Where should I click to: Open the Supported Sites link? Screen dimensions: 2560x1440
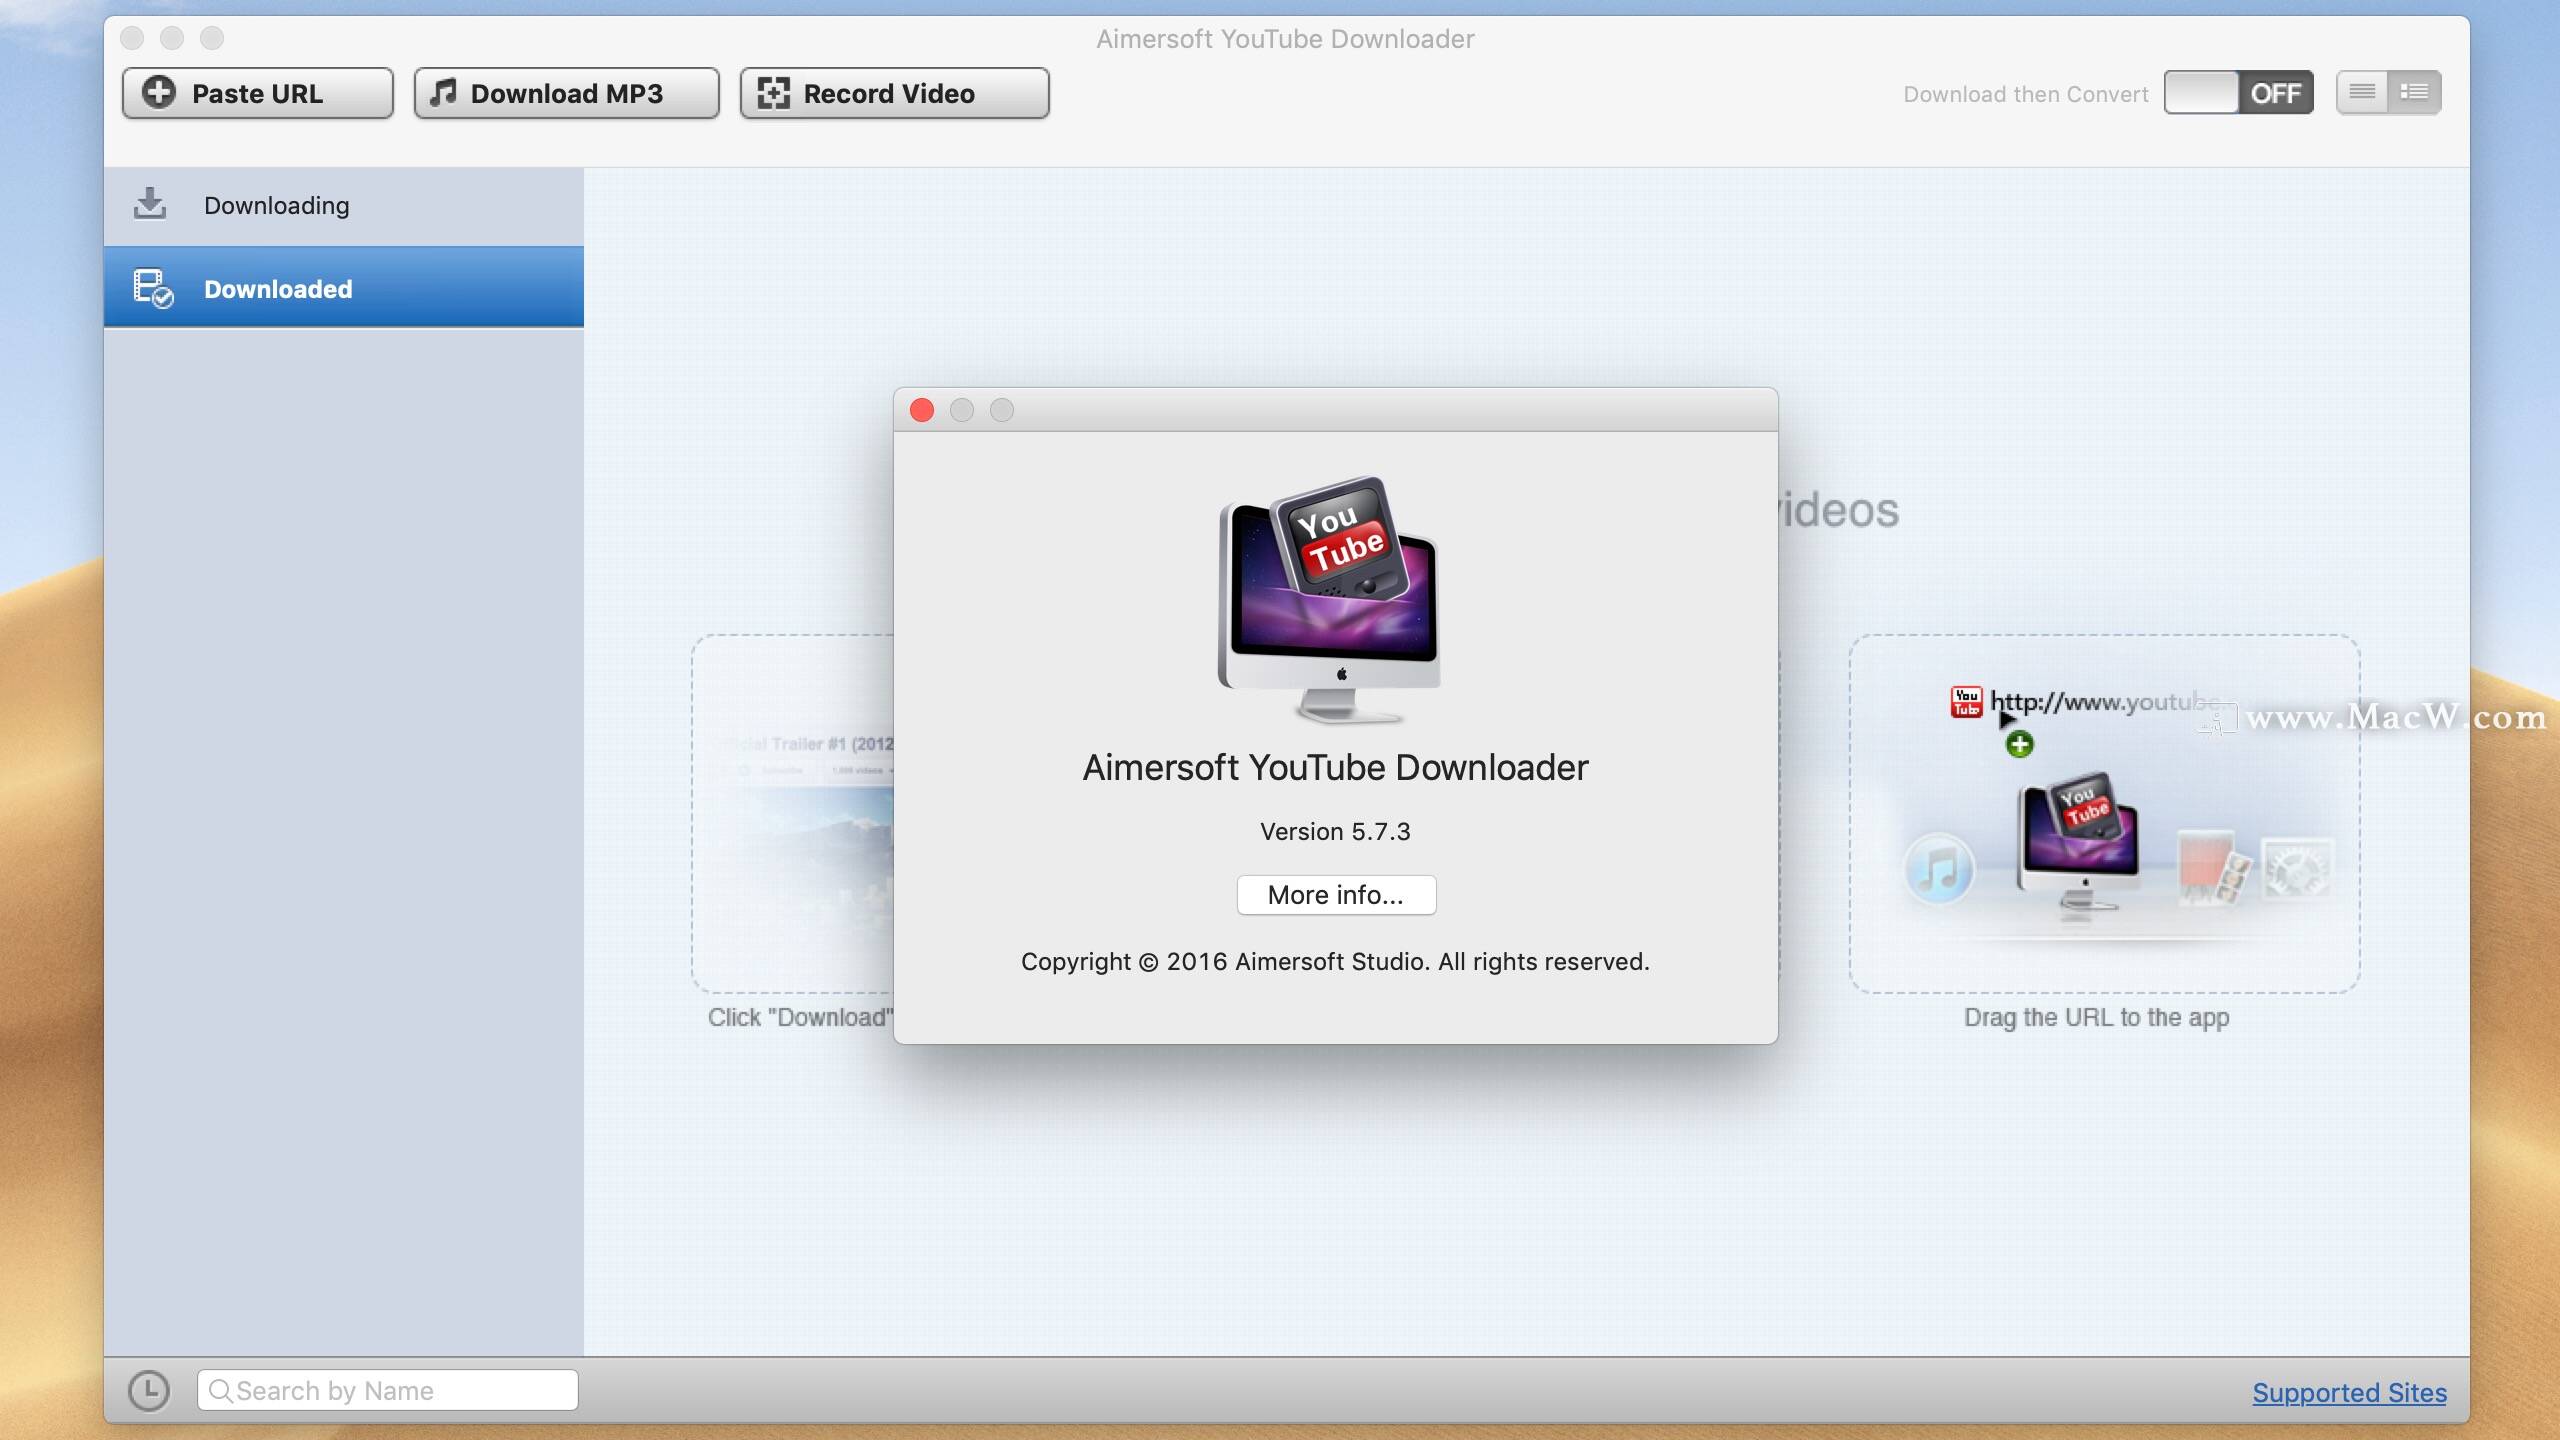(x=2349, y=1393)
